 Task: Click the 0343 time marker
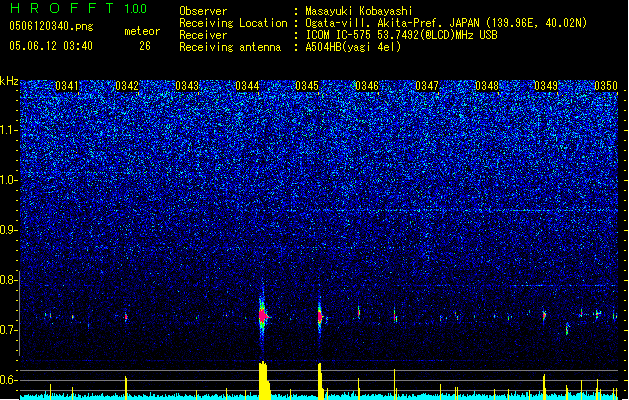pyautogui.click(x=187, y=86)
